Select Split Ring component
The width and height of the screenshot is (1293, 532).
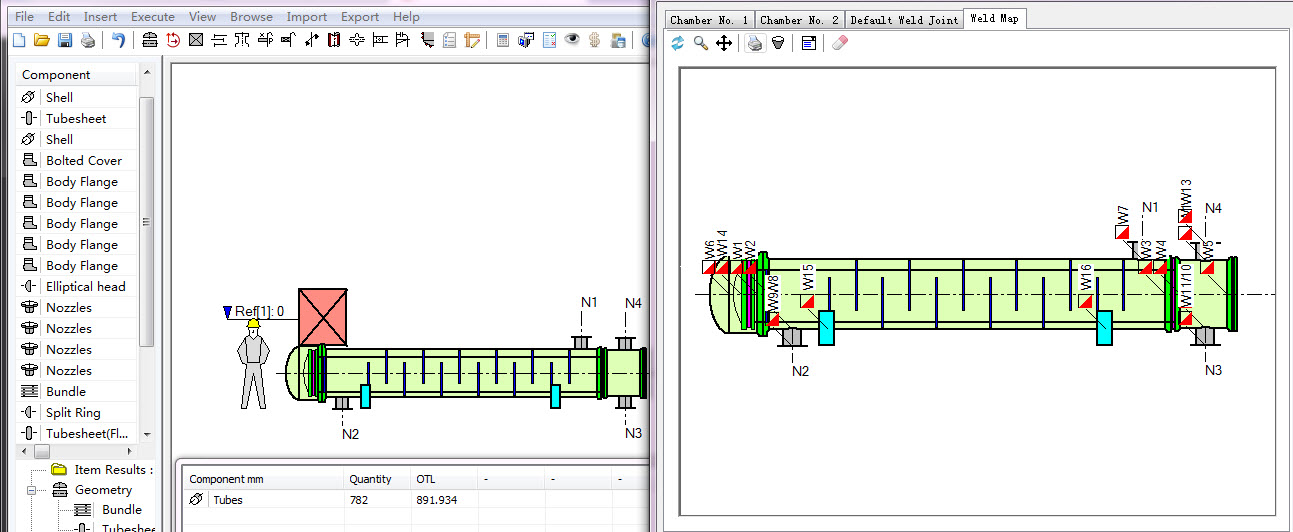coord(76,412)
